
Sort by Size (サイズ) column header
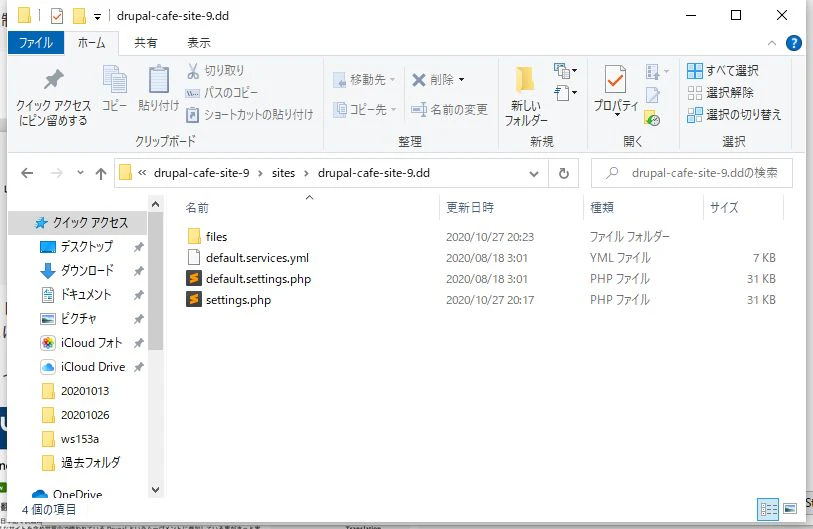point(744,208)
